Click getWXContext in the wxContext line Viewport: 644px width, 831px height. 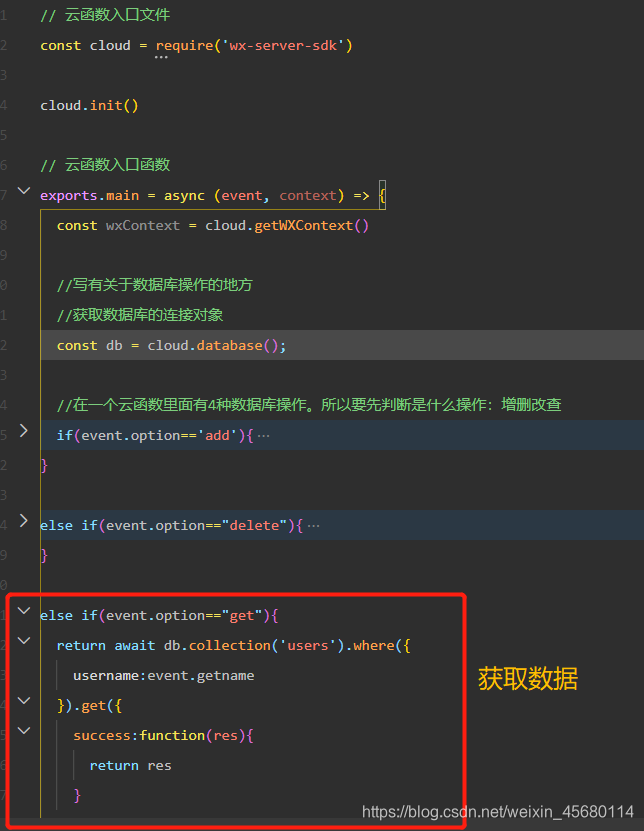click(x=304, y=226)
